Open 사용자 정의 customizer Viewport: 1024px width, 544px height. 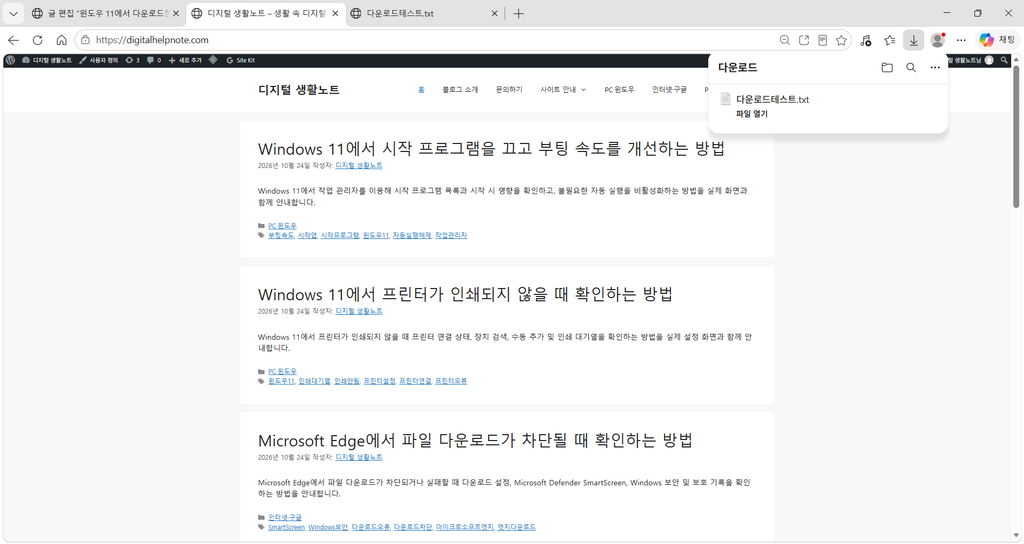99,60
